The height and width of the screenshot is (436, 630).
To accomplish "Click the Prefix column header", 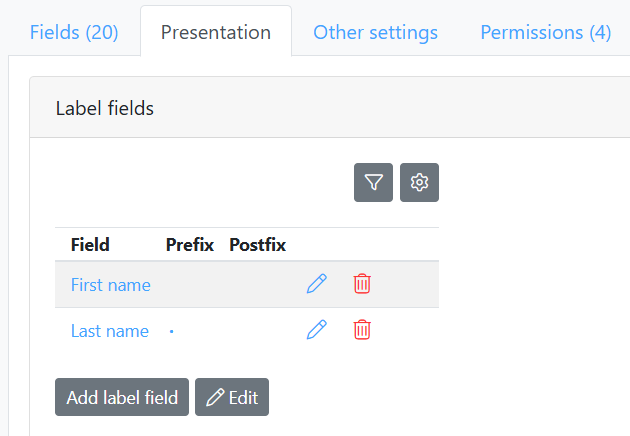I will coord(189,245).
